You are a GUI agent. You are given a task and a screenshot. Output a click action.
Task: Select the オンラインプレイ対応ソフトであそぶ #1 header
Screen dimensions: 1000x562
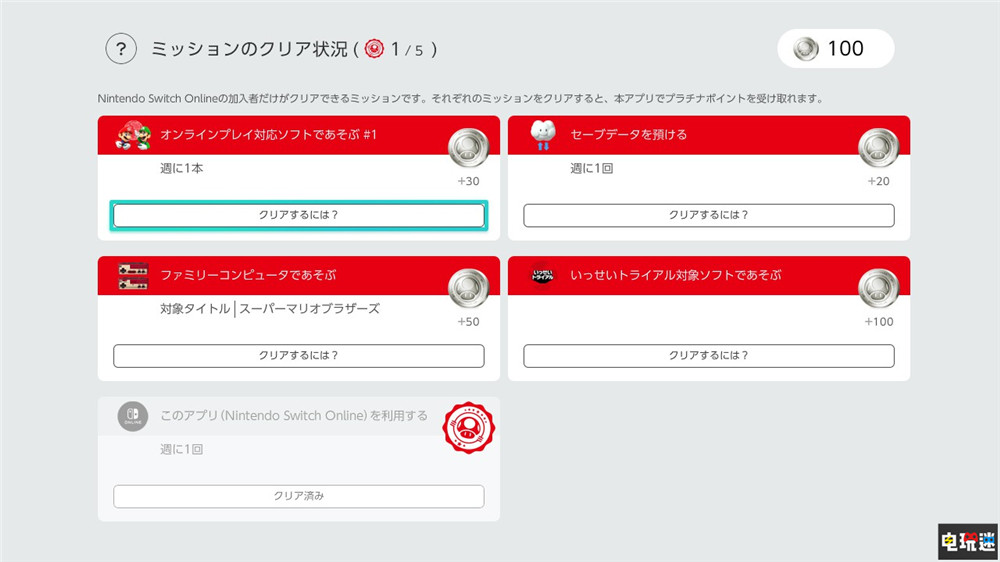tap(268, 135)
